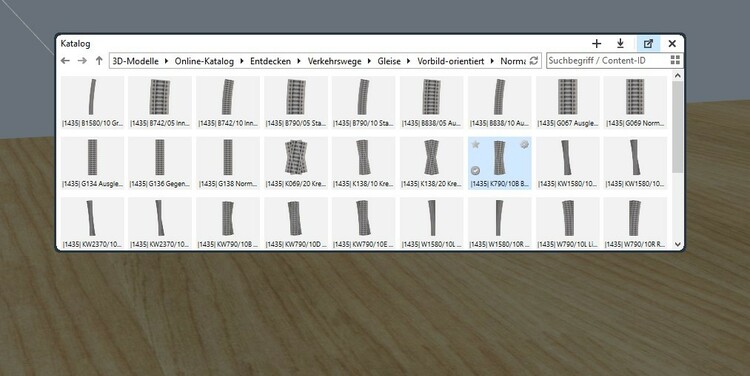
Task: Select the B790/05 Sta... track thumbnail
Action: 296,102
